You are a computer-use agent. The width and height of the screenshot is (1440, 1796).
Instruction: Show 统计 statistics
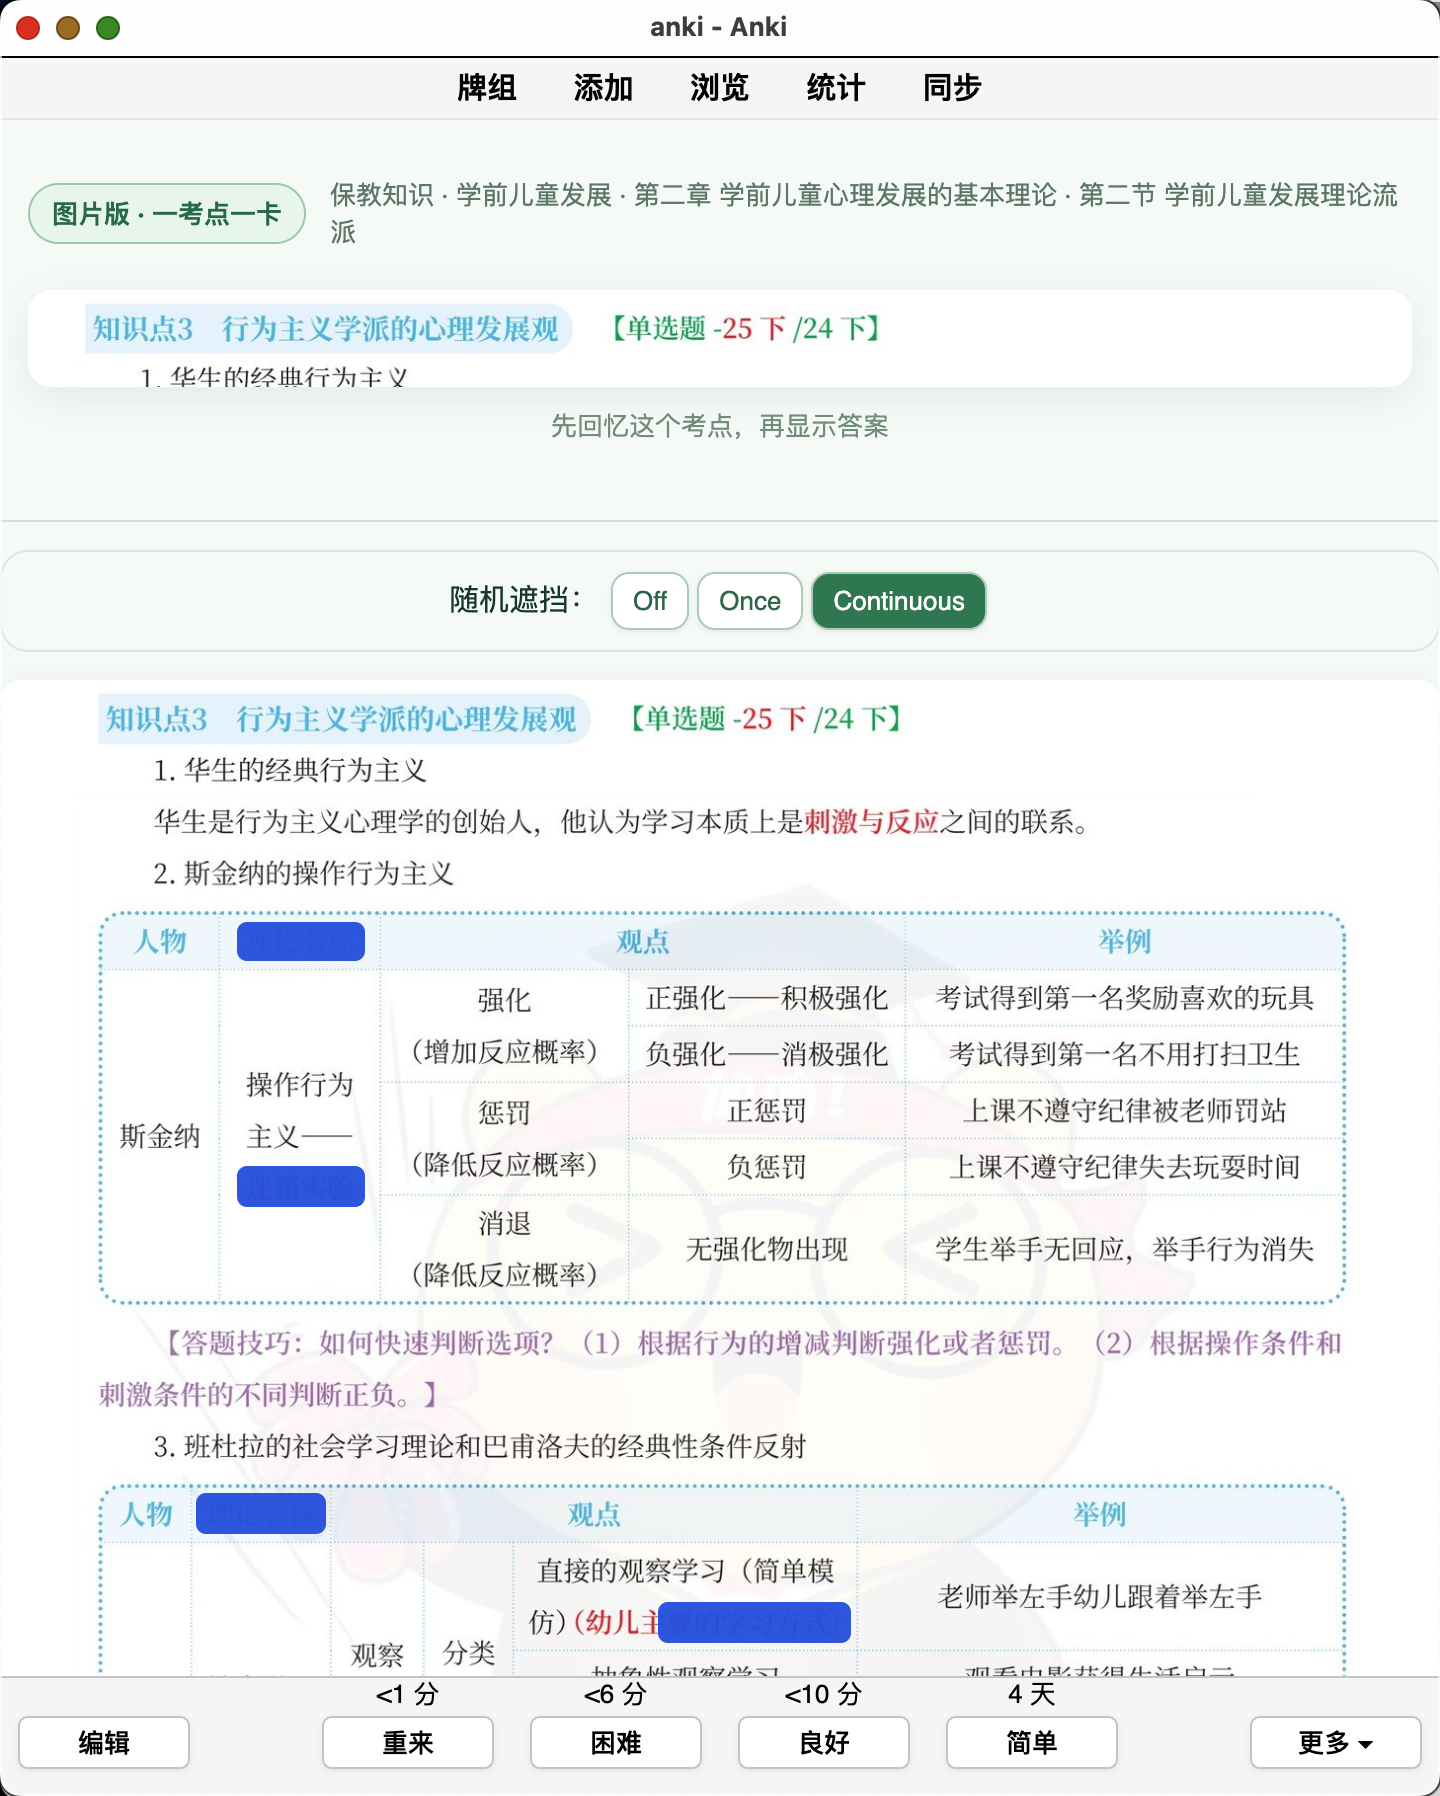(835, 88)
